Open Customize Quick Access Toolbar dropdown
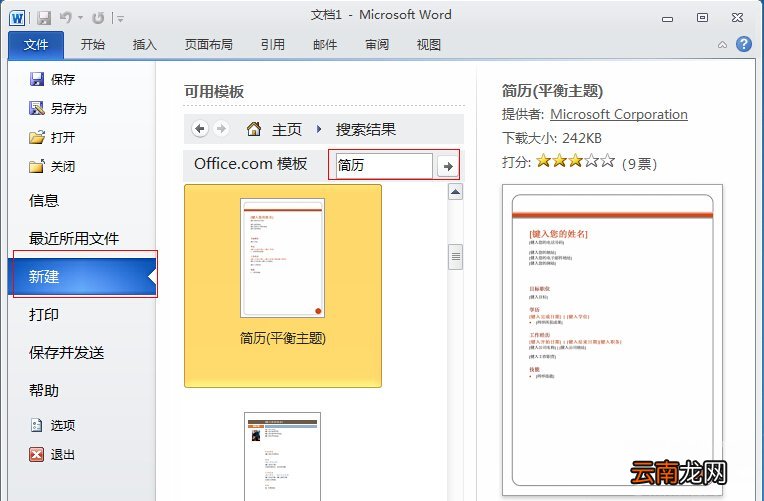764x501 pixels. pyautogui.click(x=120, y=19)
